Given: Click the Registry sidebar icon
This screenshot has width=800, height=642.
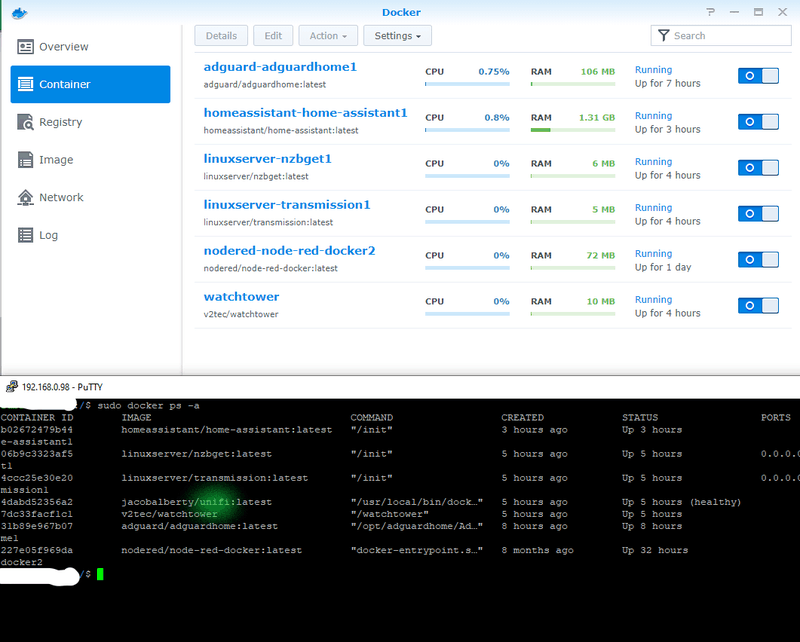Looking at the screenshot, I should tap(25, 122).
